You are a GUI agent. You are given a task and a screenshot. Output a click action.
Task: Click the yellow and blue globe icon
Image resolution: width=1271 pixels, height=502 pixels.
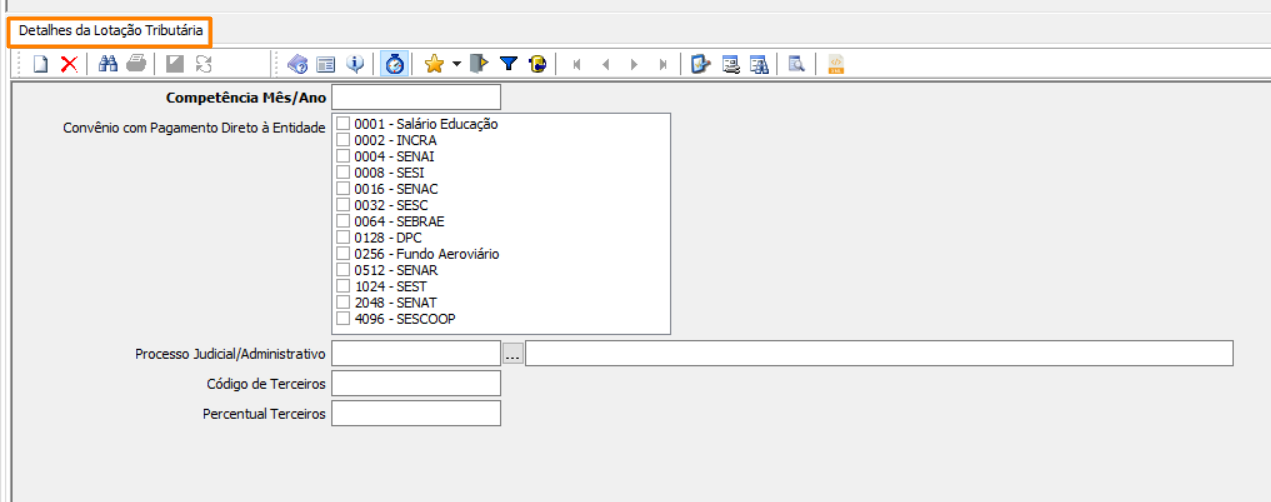click(537, 64)
